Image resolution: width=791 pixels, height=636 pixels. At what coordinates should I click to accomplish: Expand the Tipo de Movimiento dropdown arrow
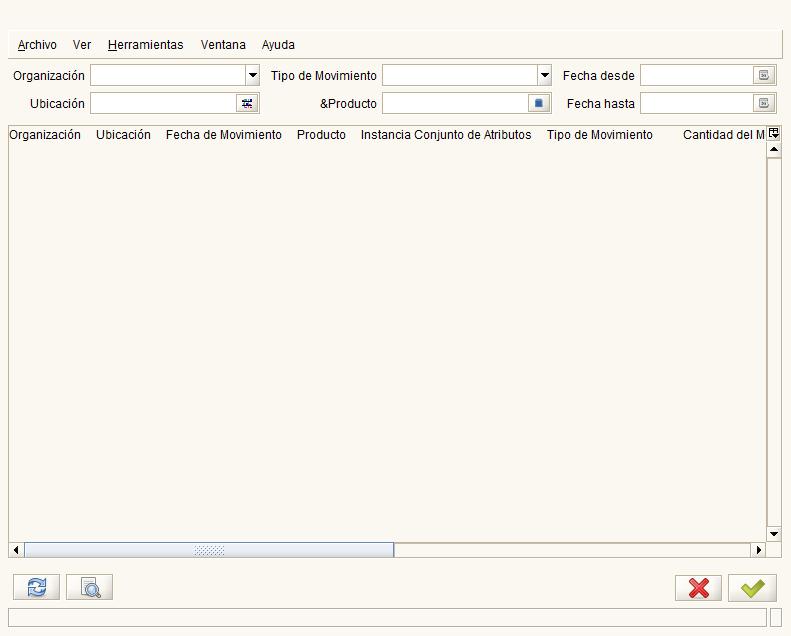tap(544, 76)
